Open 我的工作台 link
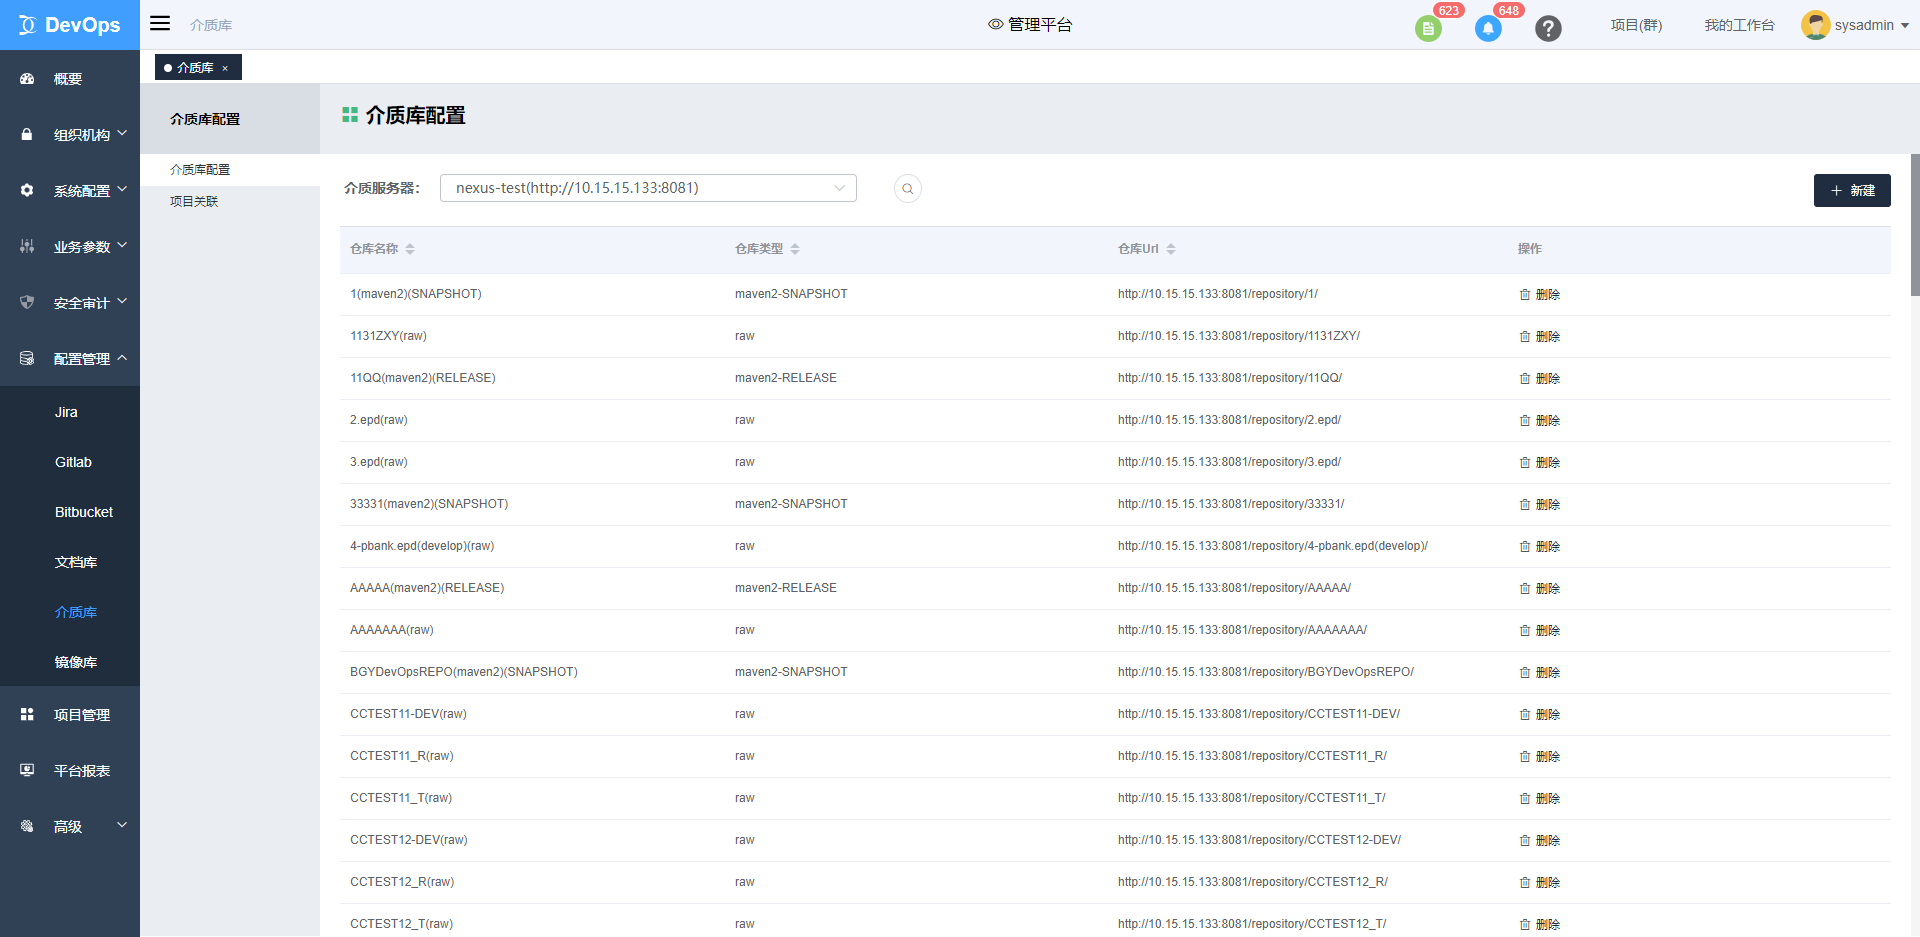 click(x=1739, y=25)
